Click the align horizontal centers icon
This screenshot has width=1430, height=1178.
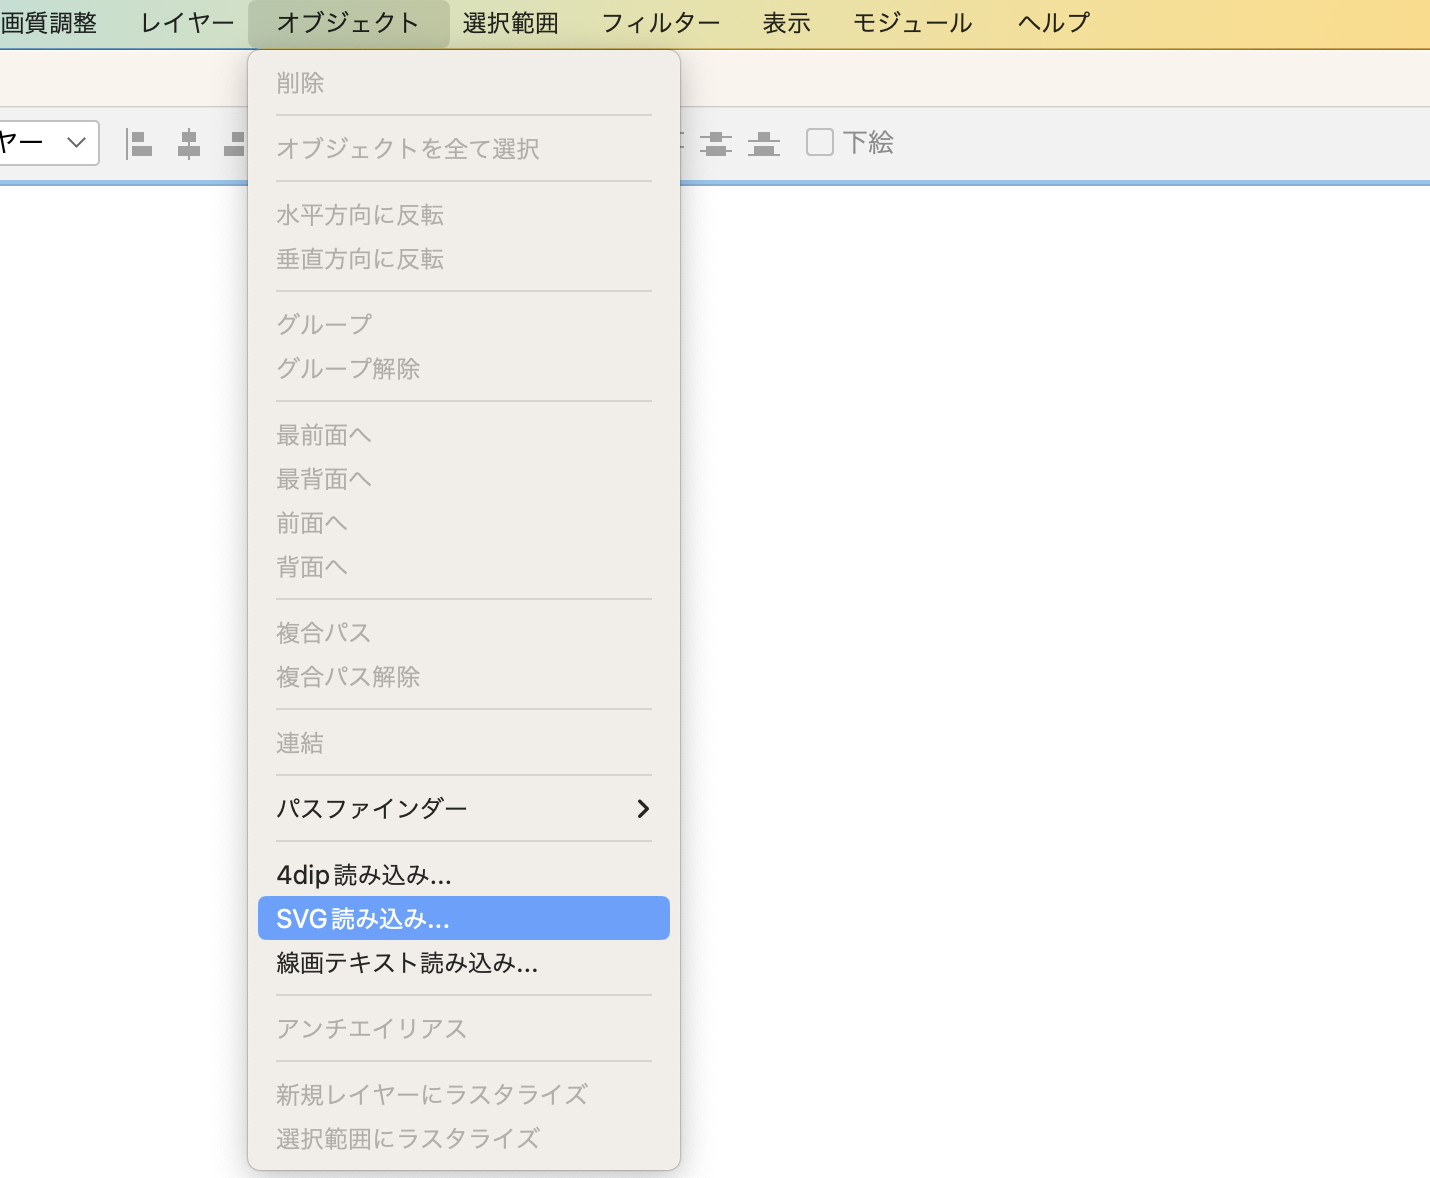(188, 144)
